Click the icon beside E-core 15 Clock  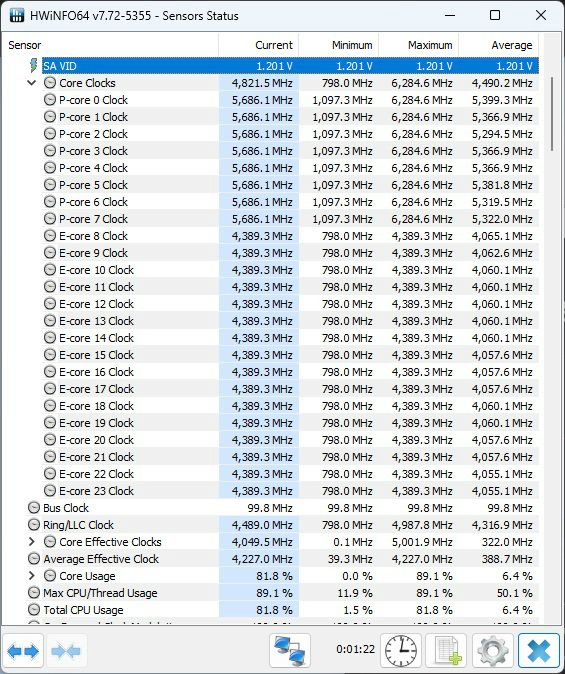[x=50, y=355]
